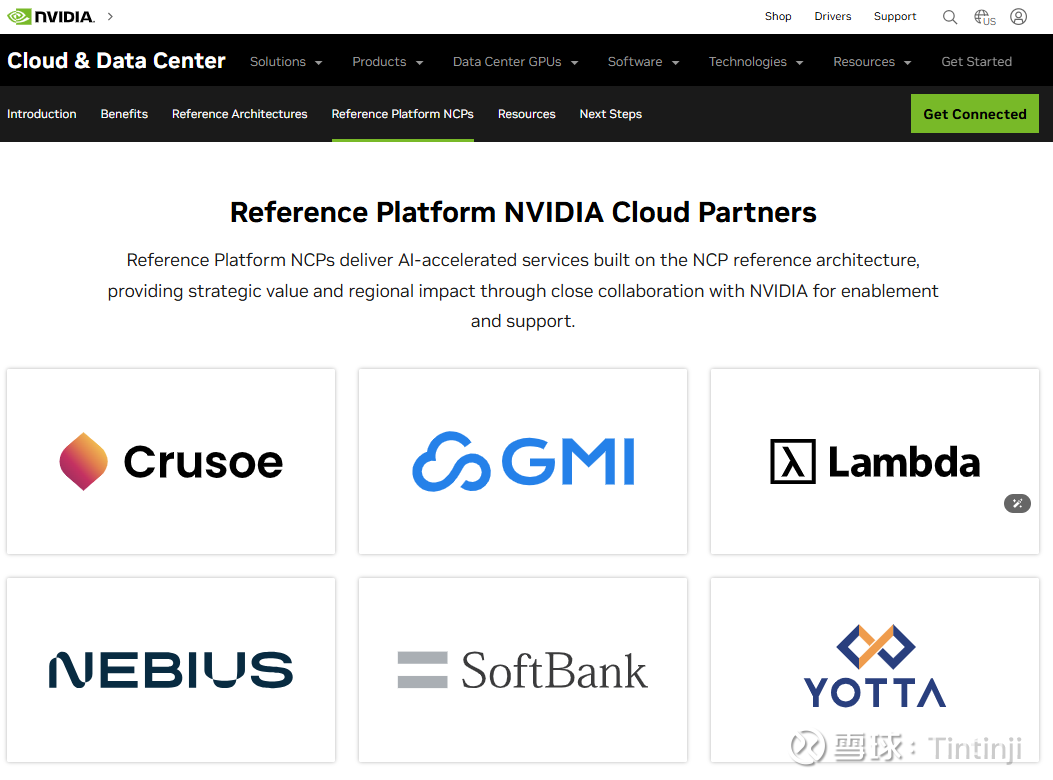Open Get Started in the navigation bar
1053x780 pixels.
pos(976,62)
